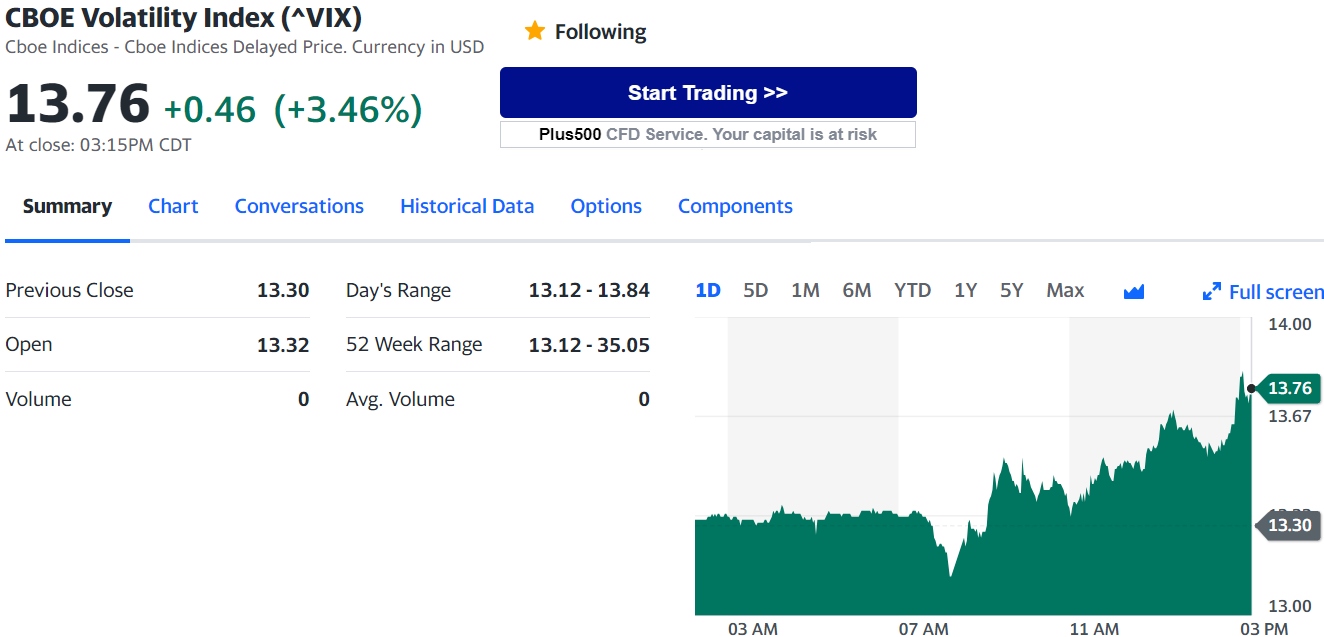Open the Components tab
The image size is (1324, 637).
pos(735,206)
